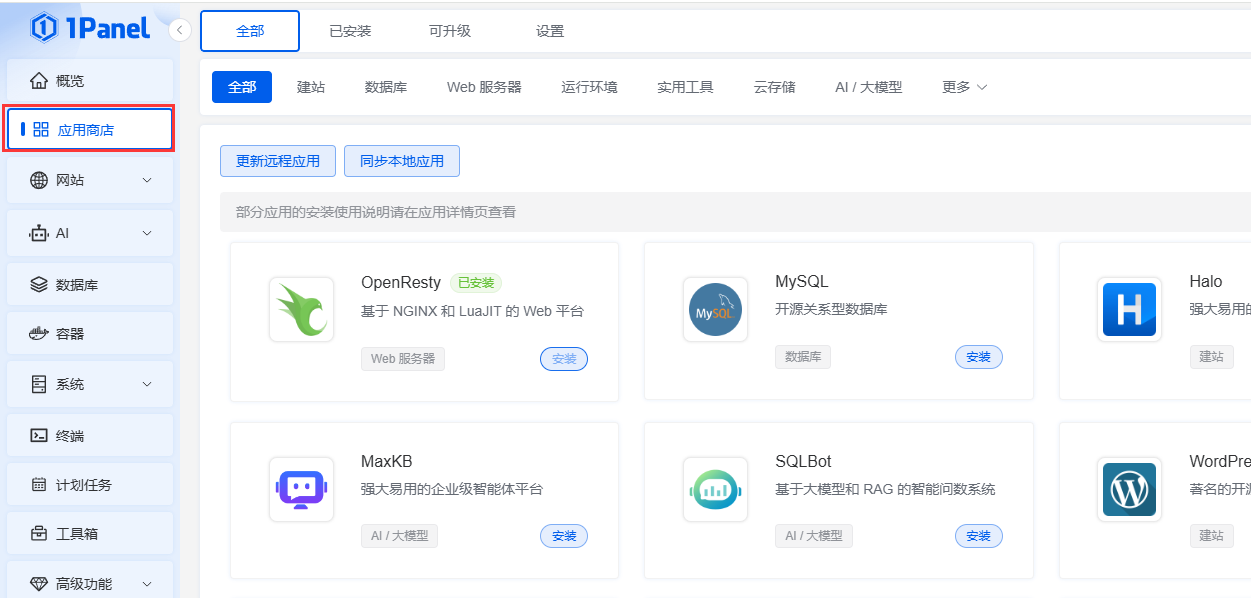
Task: Open the 更多 category dropdown
Action: click(x=965, y=87)
